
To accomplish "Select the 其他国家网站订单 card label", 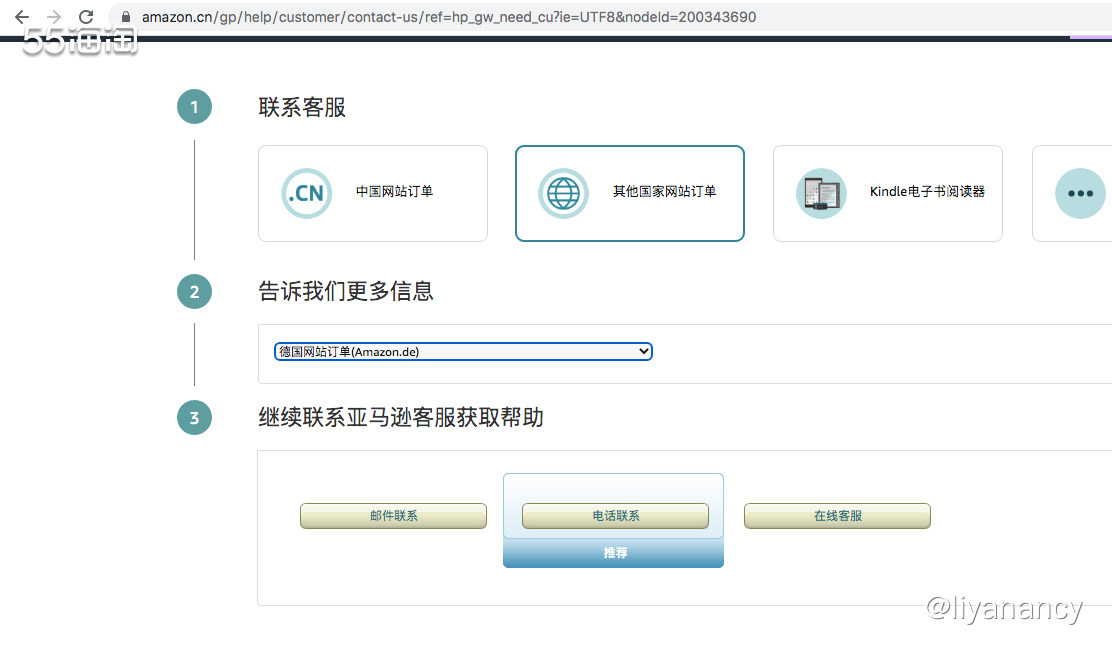I will click(x=664, y=192).
